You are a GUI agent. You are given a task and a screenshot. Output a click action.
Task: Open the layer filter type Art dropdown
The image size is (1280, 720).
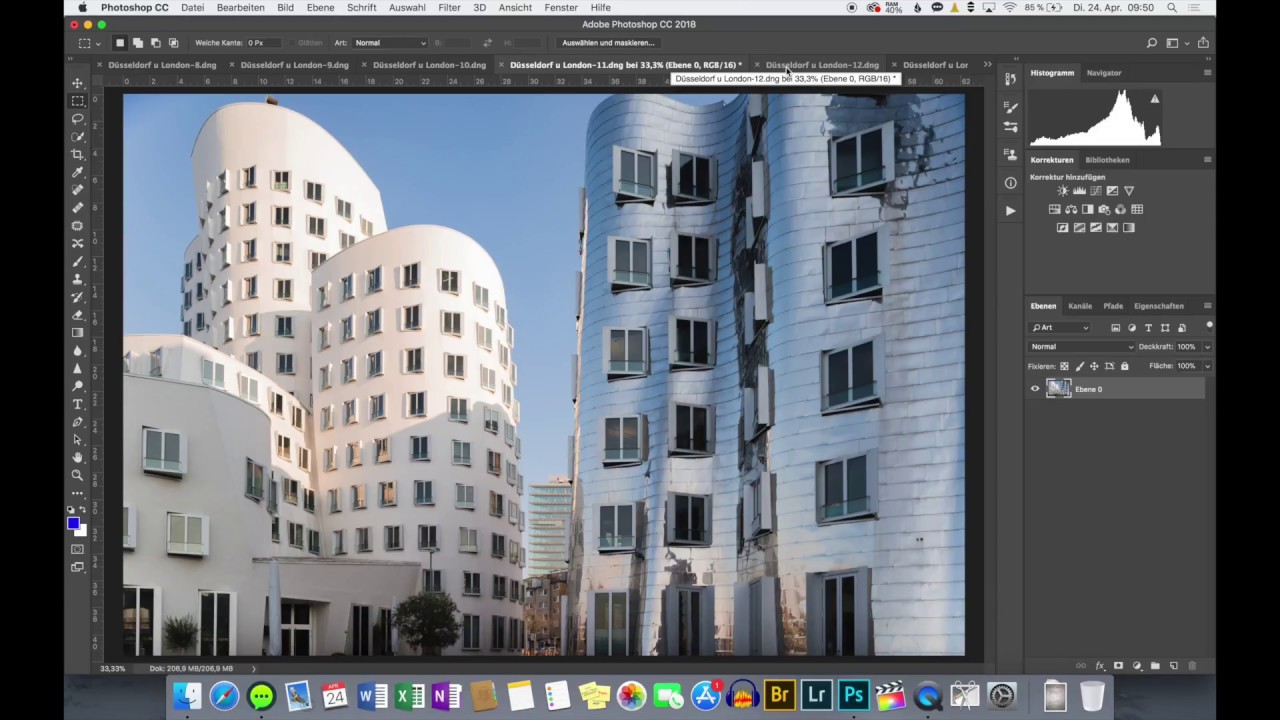point(1060,328)
